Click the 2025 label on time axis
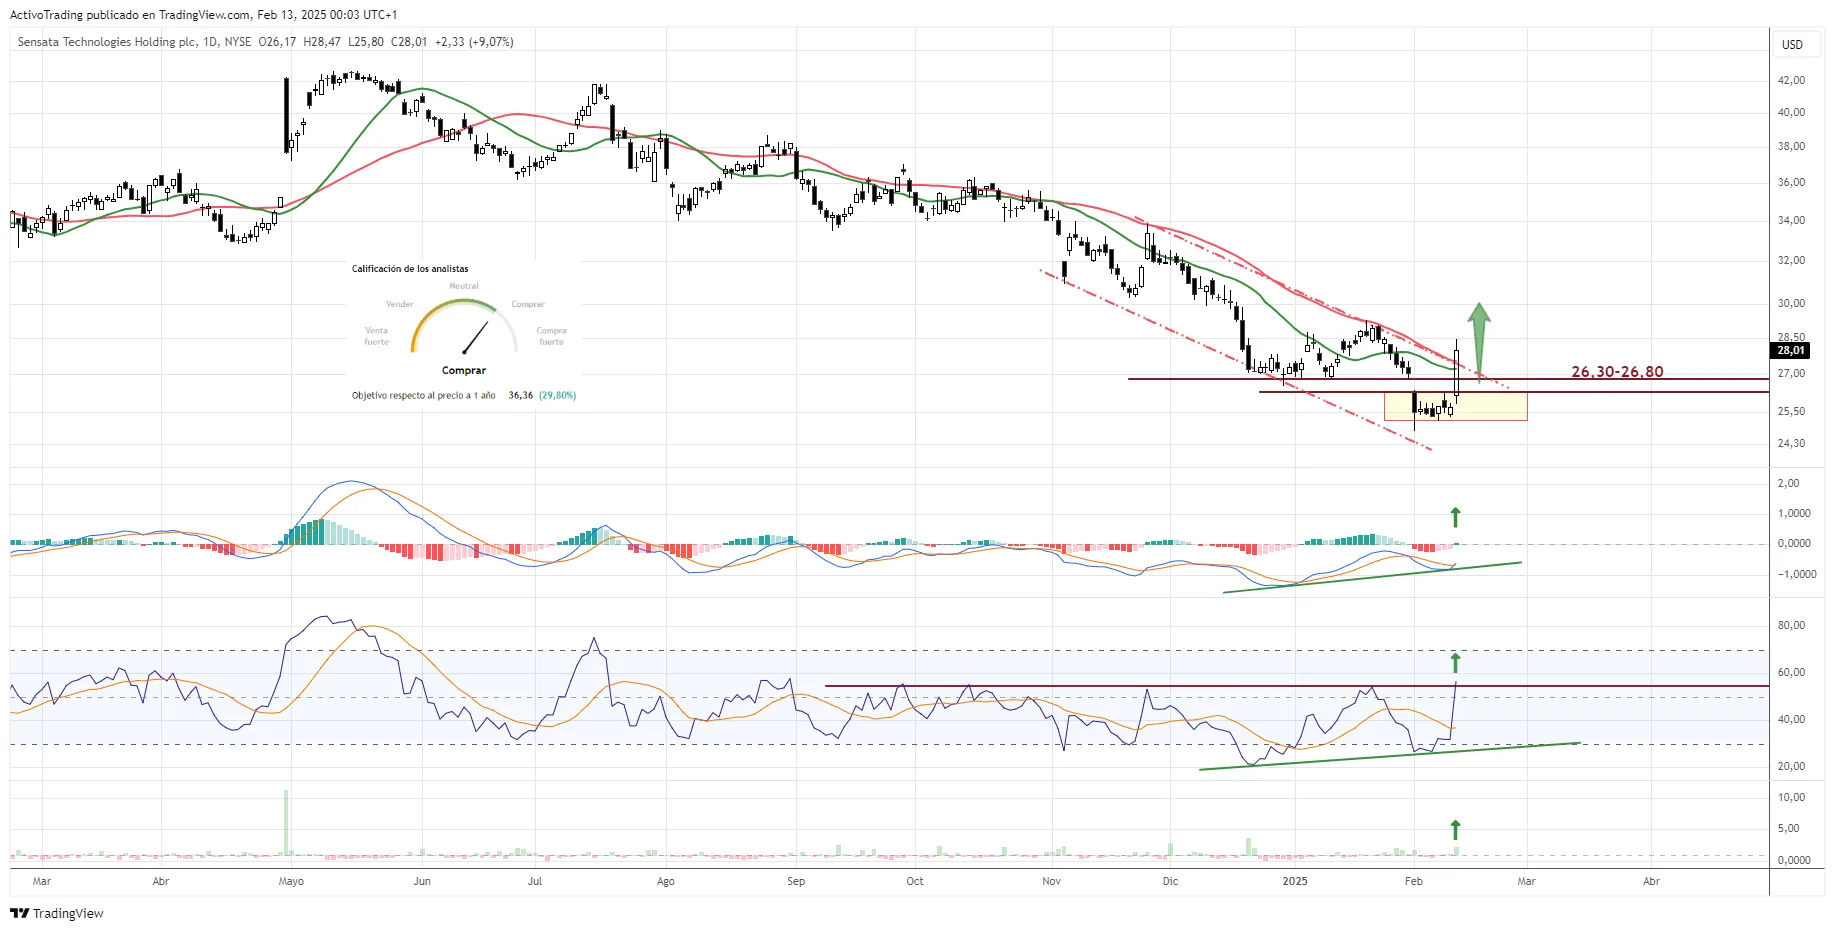 coord(1295,881)
